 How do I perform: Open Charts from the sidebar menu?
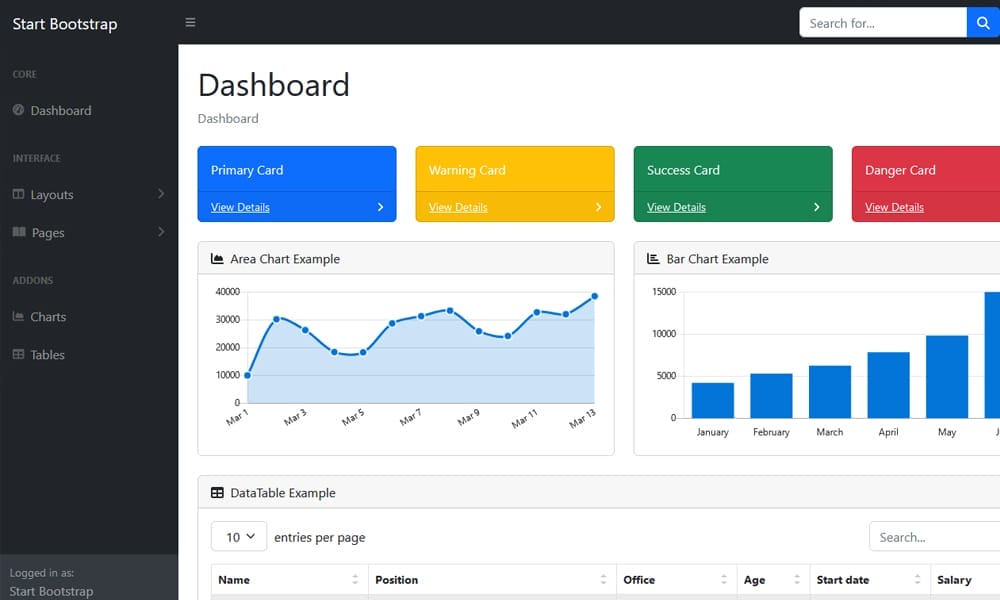click(x=48, y=317)
